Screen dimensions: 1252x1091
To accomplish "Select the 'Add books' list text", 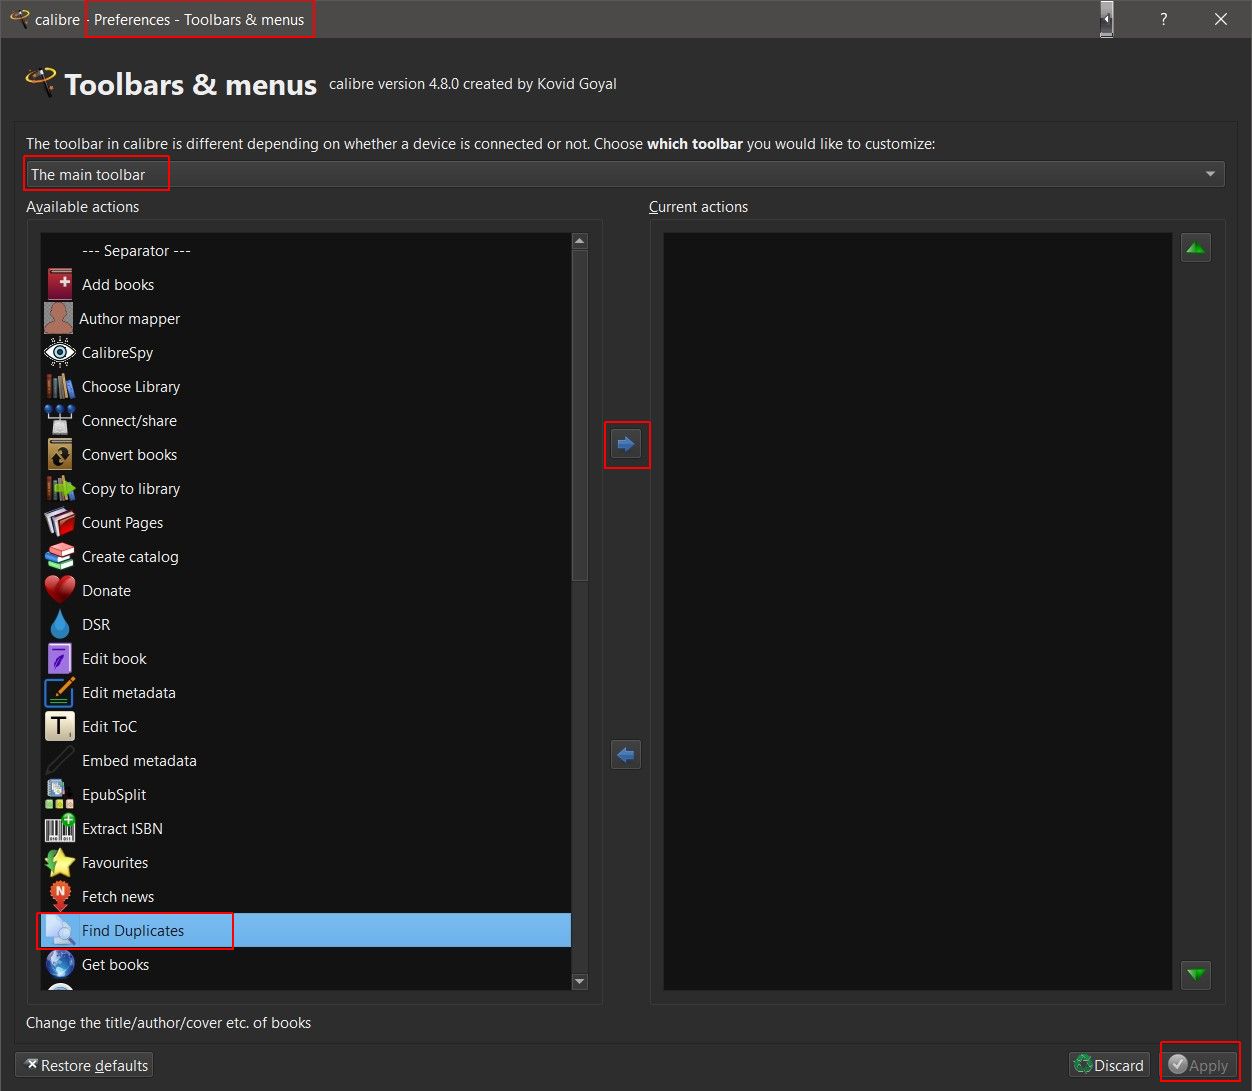I will point(118,284).
